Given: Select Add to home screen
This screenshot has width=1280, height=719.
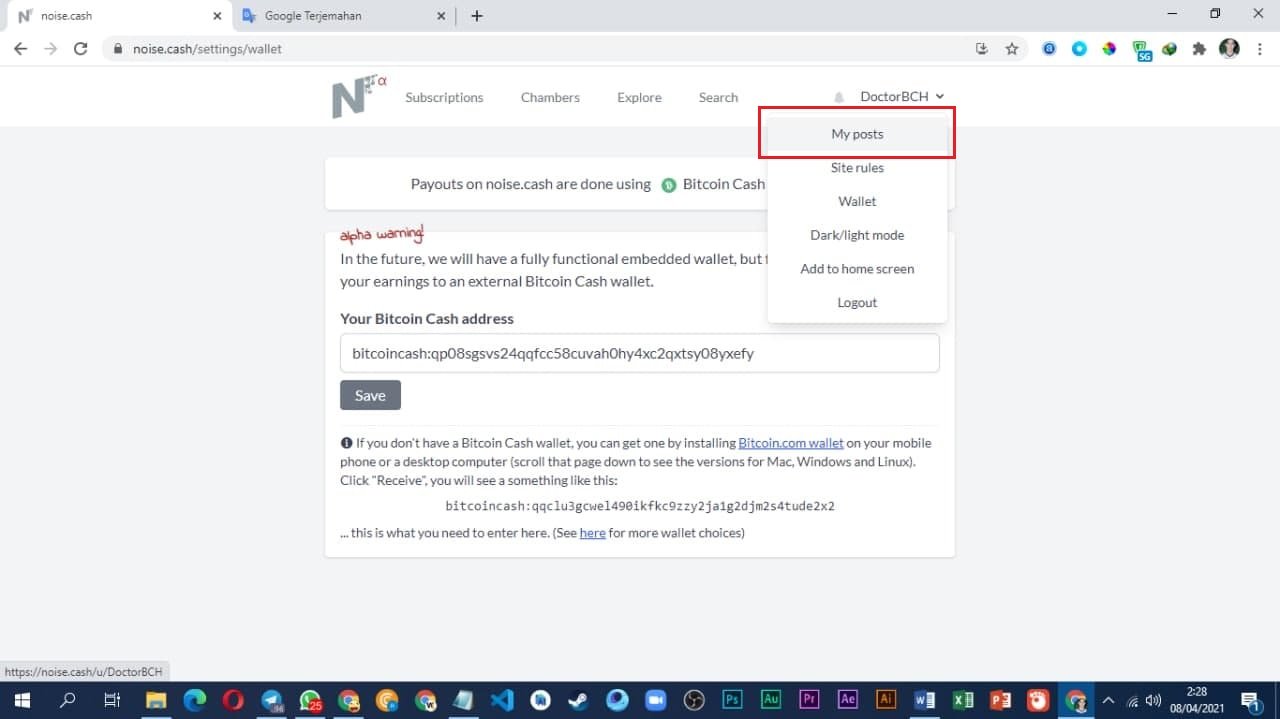Looking at the screenshot, I should coord(857,269).
